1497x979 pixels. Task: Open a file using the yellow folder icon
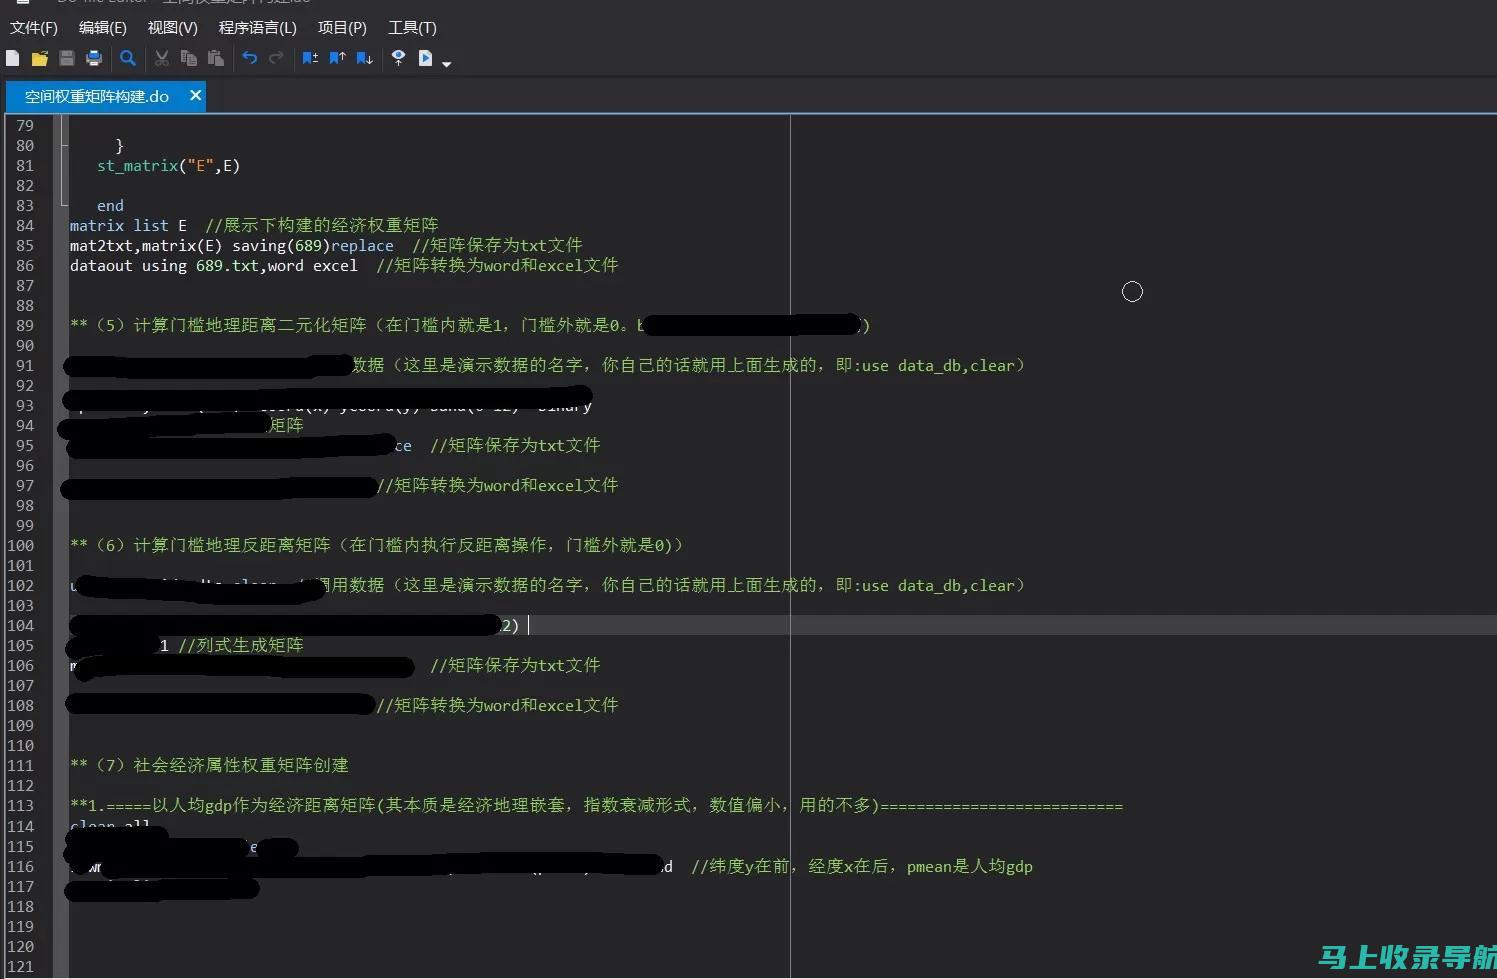[x=40, y=58]
